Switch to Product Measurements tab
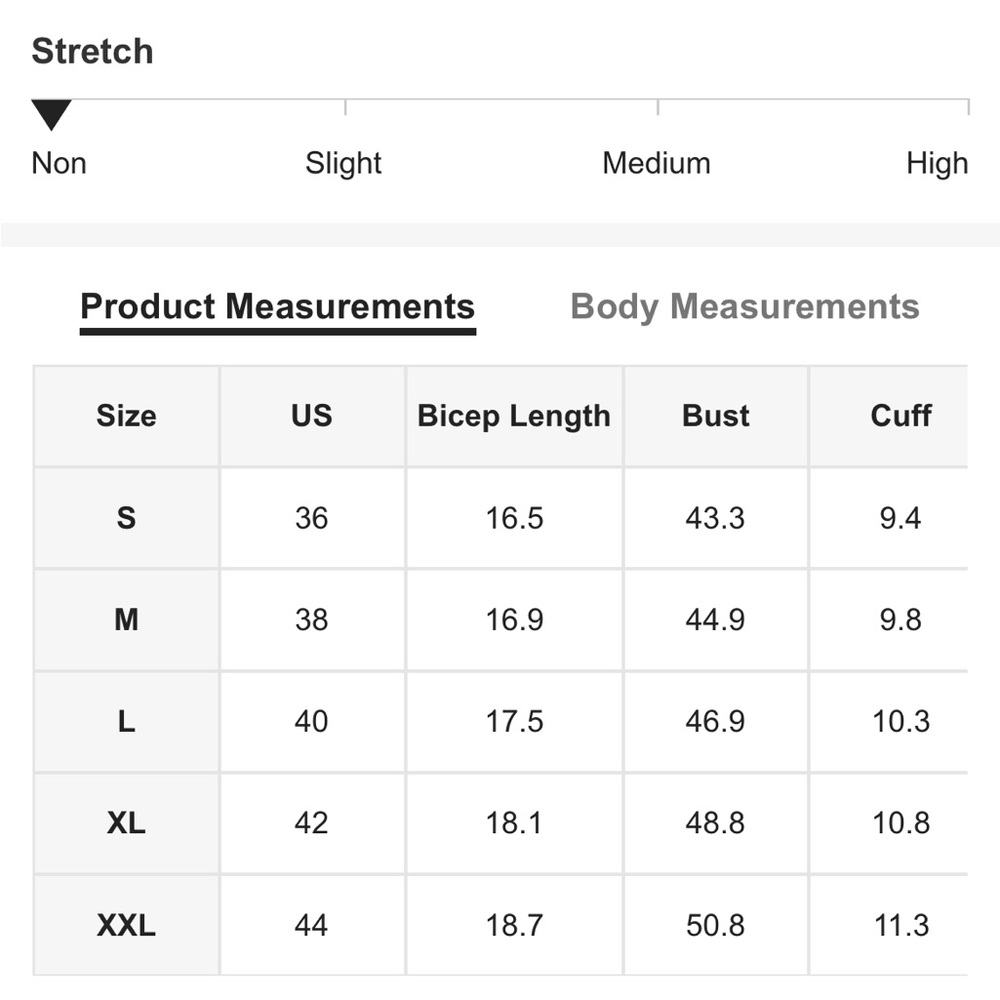Image resolution: width=1000 pixels, height=1000 pixels. [277, 306]
